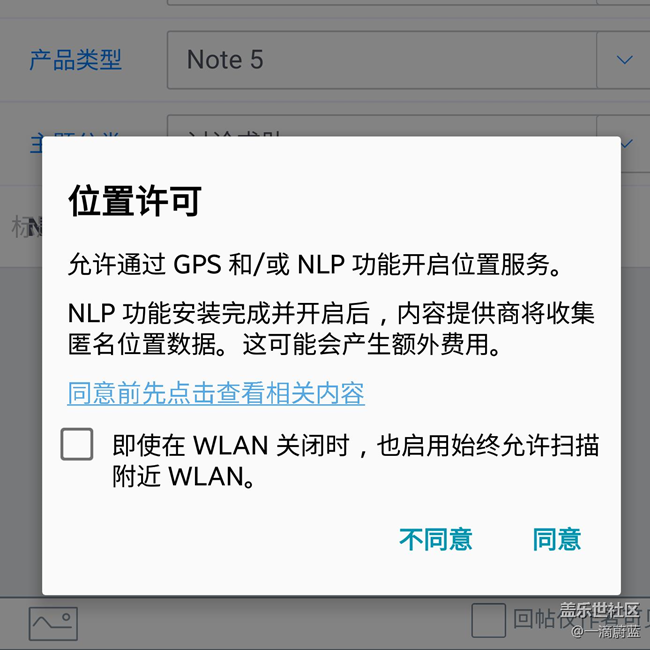Image resolution: width=650 pixels, height=650 pixels.
Task: Tap the 即使在 WLAN 关闭时 checkbox label text
Action: click(356, 461)
